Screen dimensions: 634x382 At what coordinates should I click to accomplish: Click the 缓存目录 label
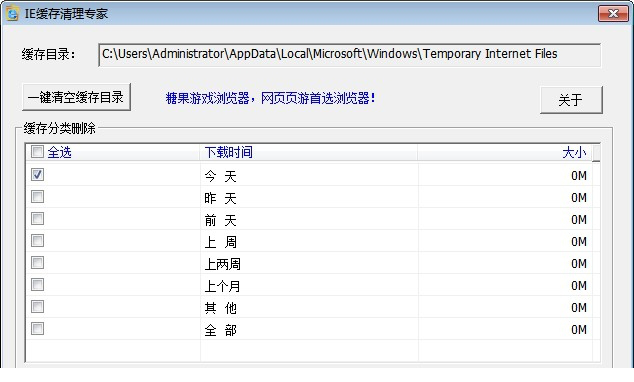(49, 54)
